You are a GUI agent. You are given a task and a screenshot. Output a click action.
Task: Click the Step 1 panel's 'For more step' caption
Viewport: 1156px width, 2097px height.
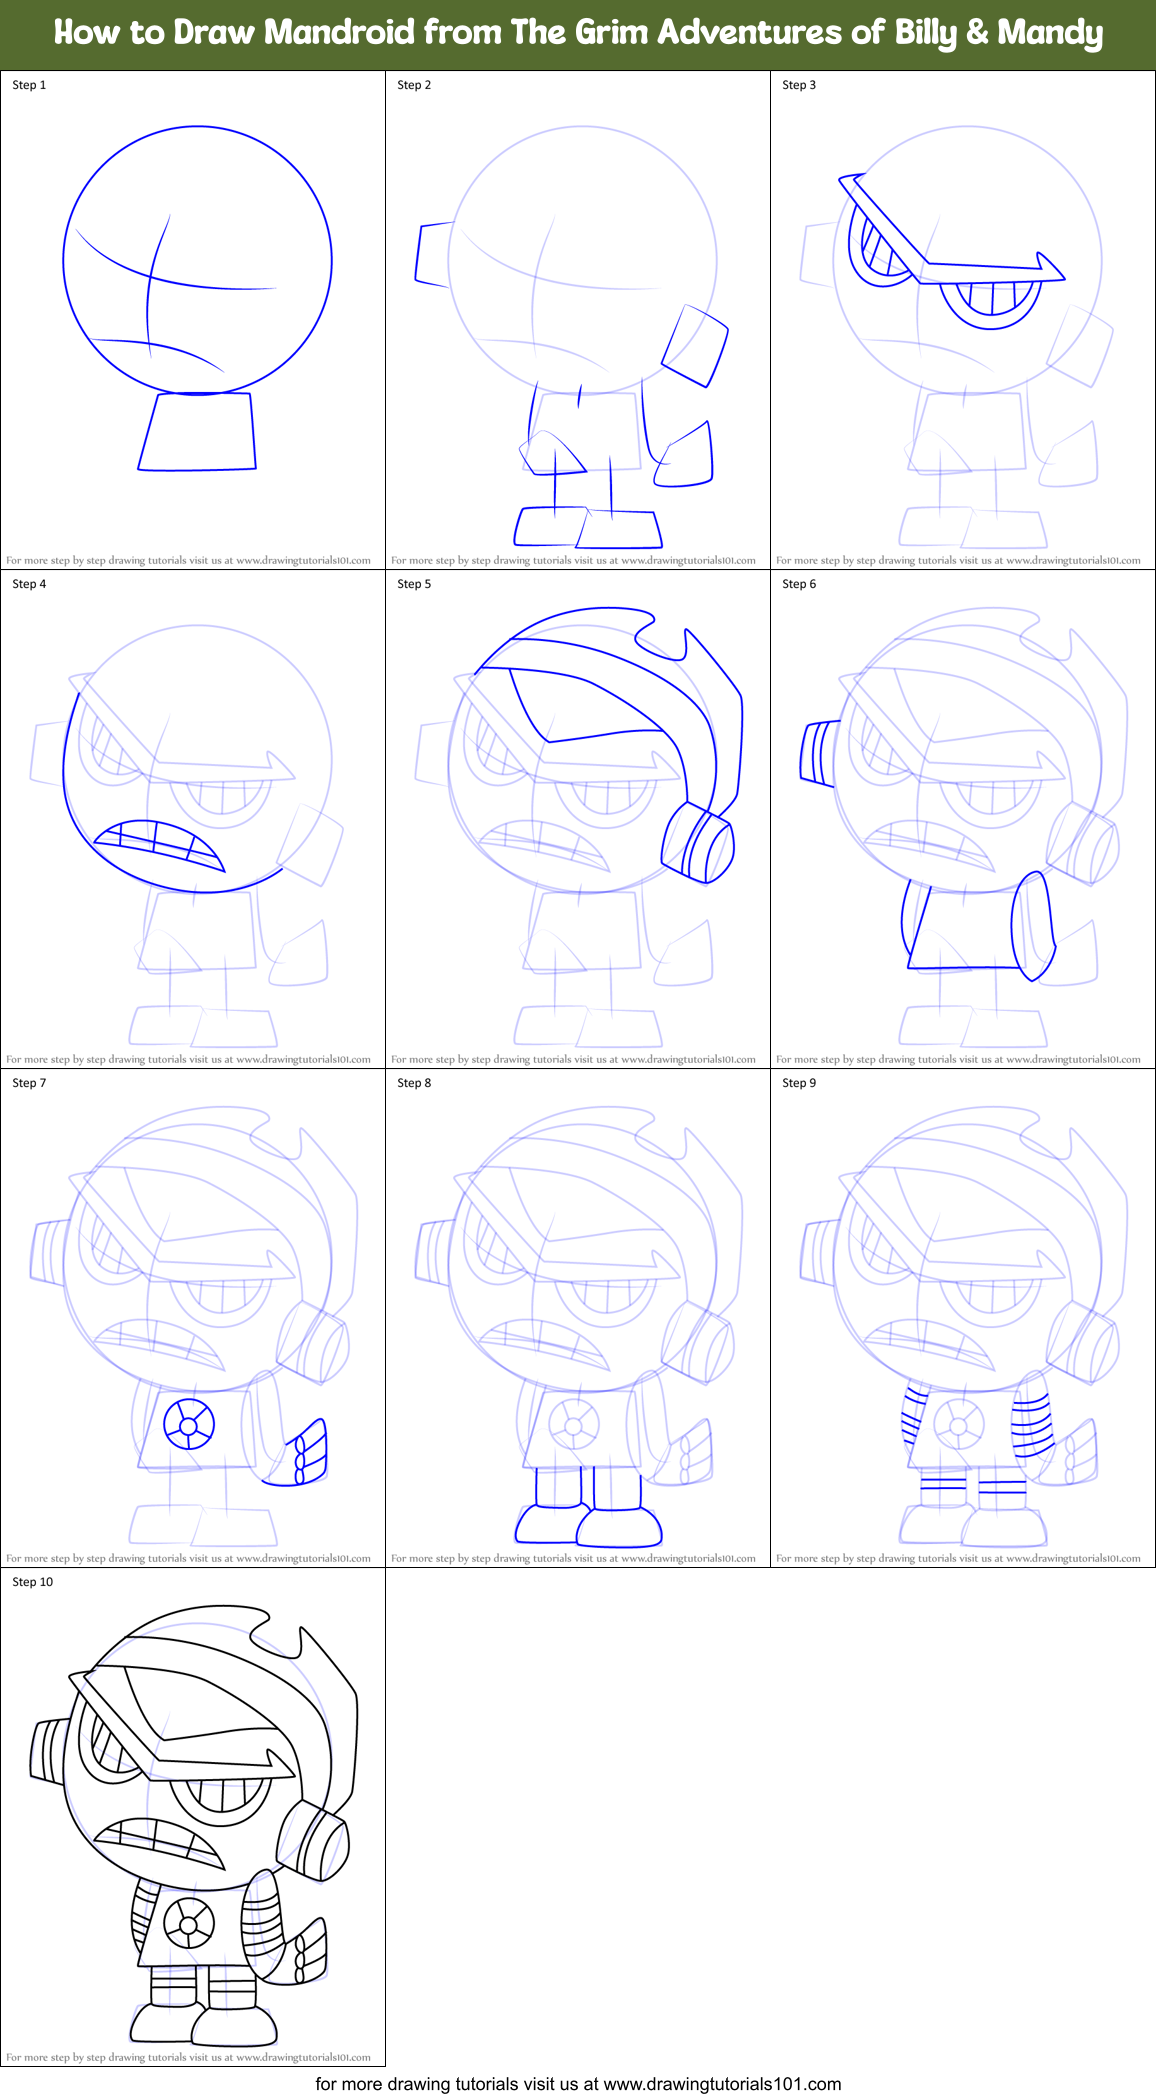[188, 561]
